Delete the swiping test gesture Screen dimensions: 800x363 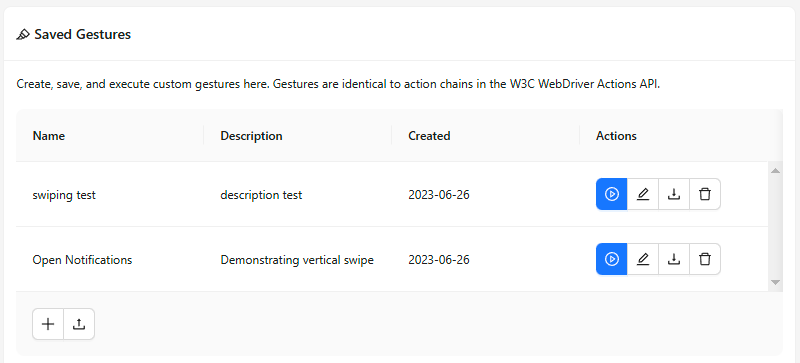(x=705, y=194)
